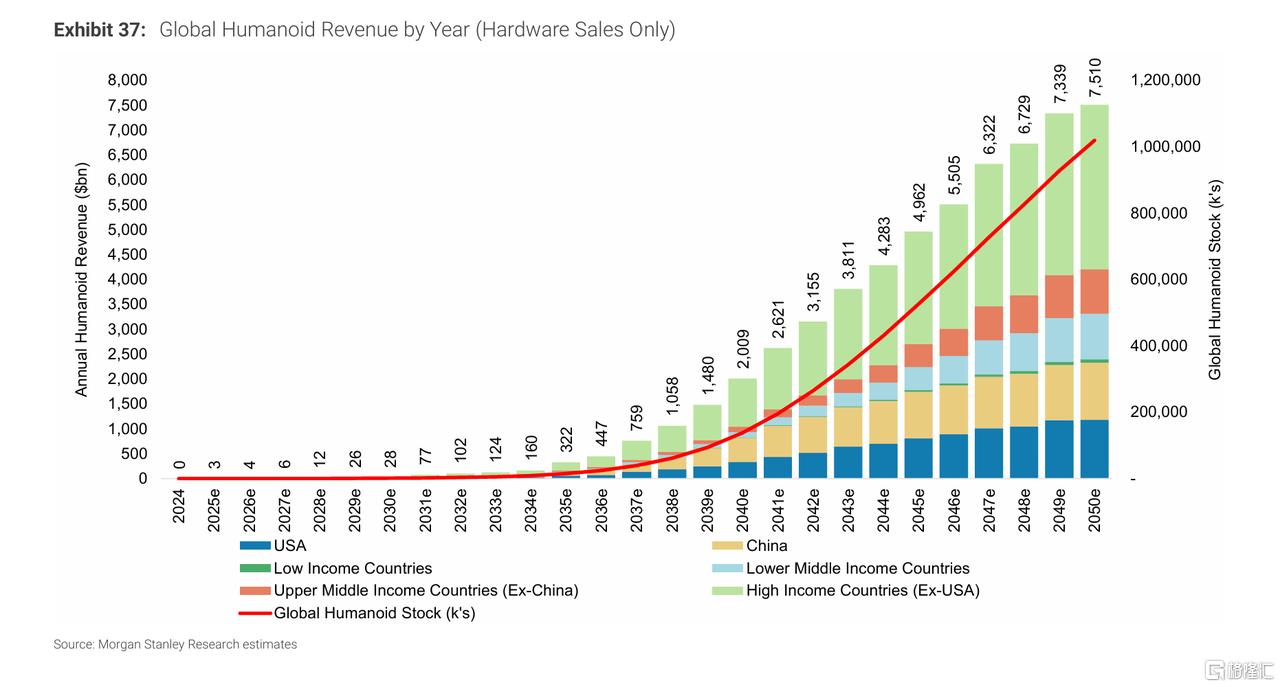
Task: Click the 2,009 data label
Action: pyautogui.click(x=742, y=350)
